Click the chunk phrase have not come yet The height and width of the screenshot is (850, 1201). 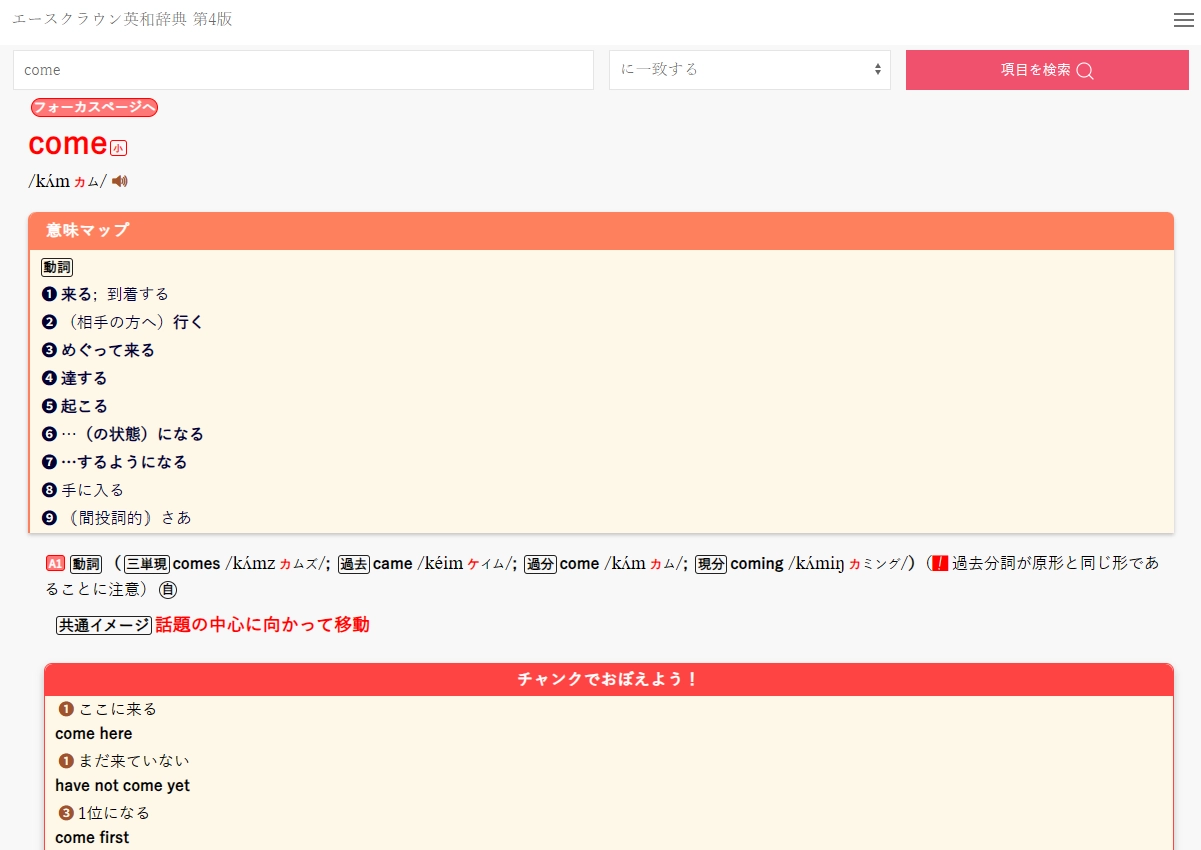122,786
